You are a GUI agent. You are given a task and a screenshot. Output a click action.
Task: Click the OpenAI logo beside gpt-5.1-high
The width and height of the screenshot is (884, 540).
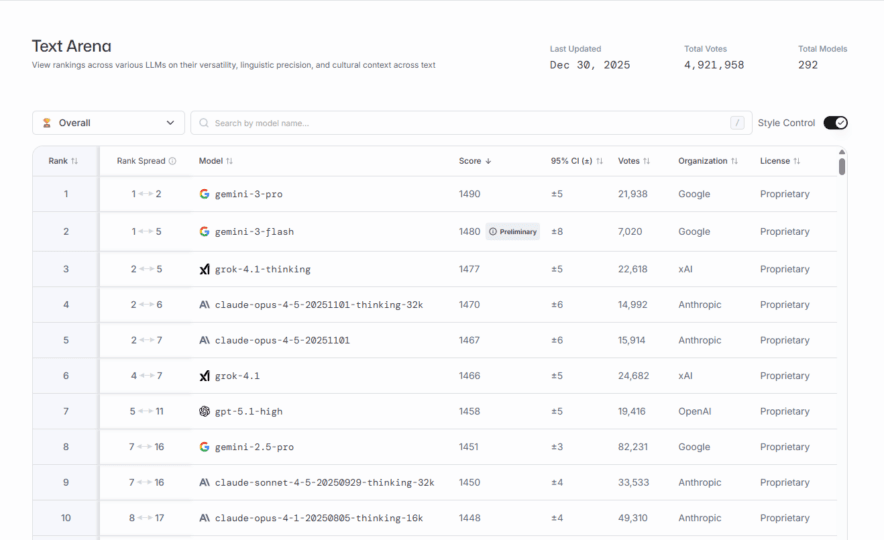(x=204, y=411)
